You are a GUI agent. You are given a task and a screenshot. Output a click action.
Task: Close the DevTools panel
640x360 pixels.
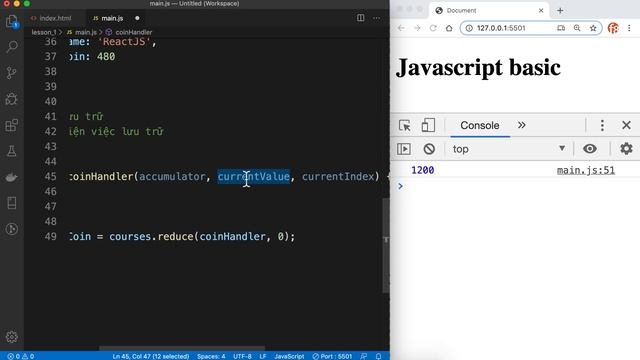click(626, 125)
